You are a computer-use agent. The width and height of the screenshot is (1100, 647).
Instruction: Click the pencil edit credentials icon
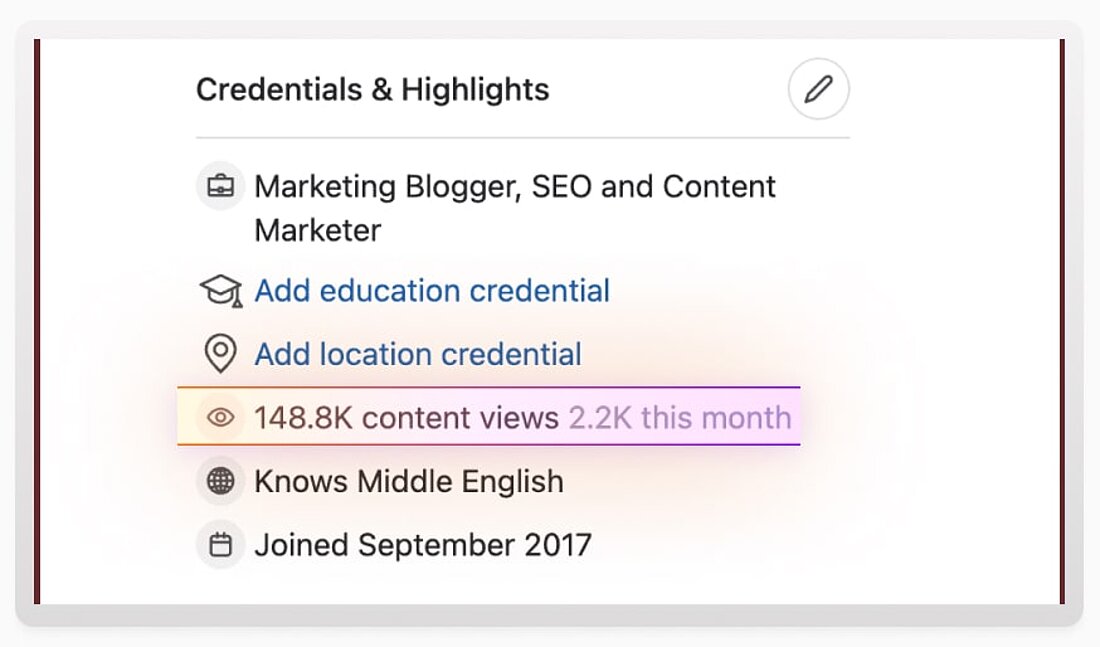click(x=818, y=90)
